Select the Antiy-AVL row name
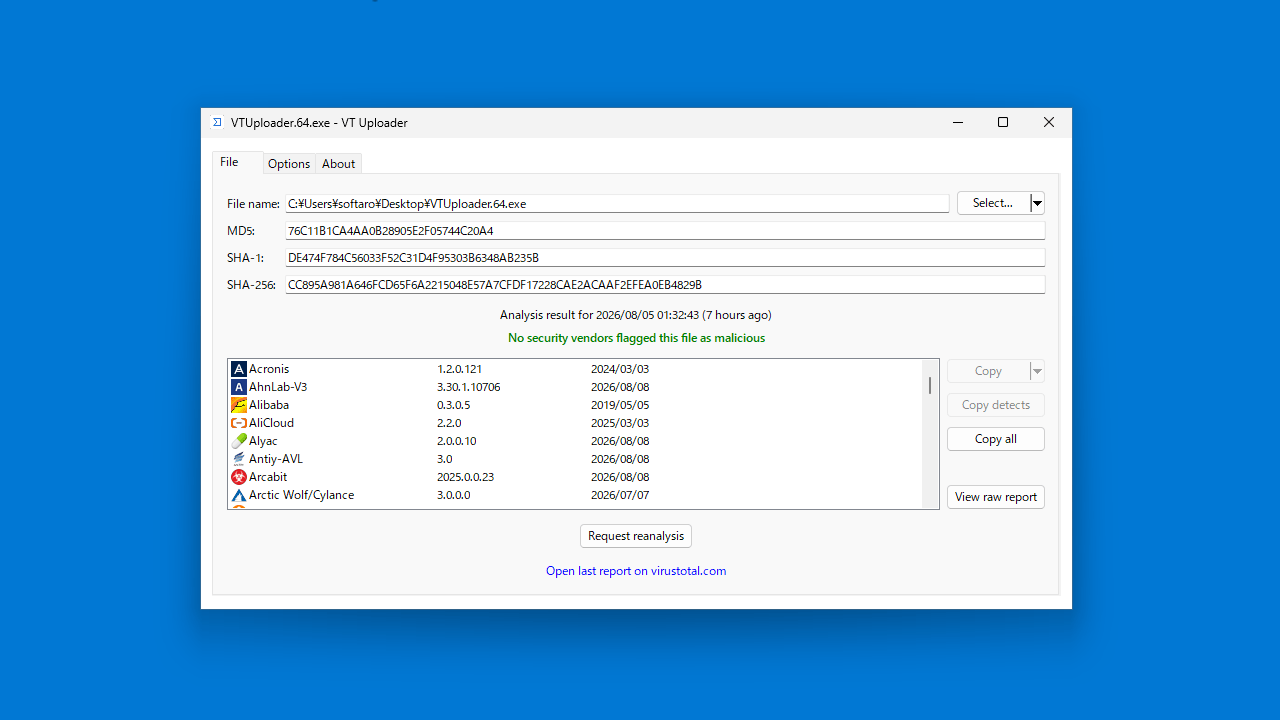This screenshot has width=1280, height=720. [x=276, y=459]
